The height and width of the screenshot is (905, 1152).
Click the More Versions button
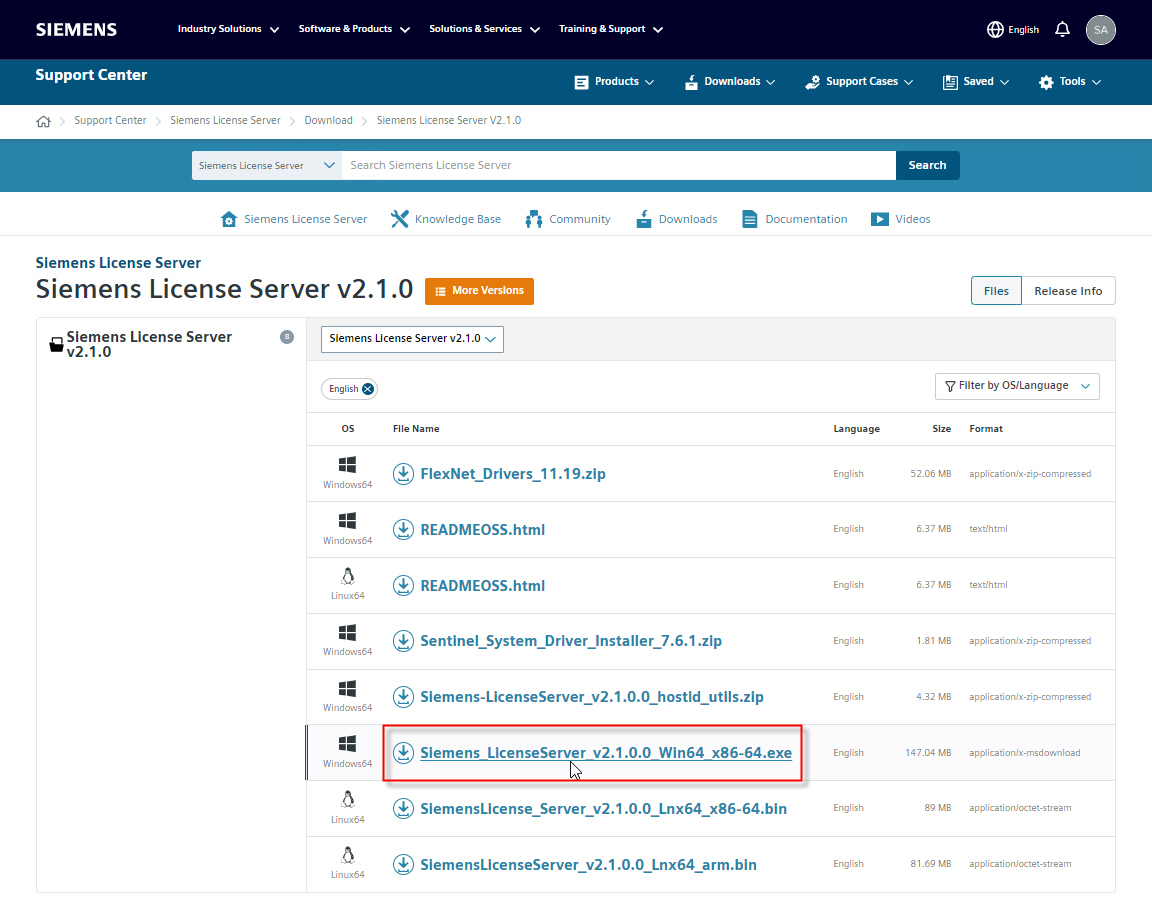[479, 290]
